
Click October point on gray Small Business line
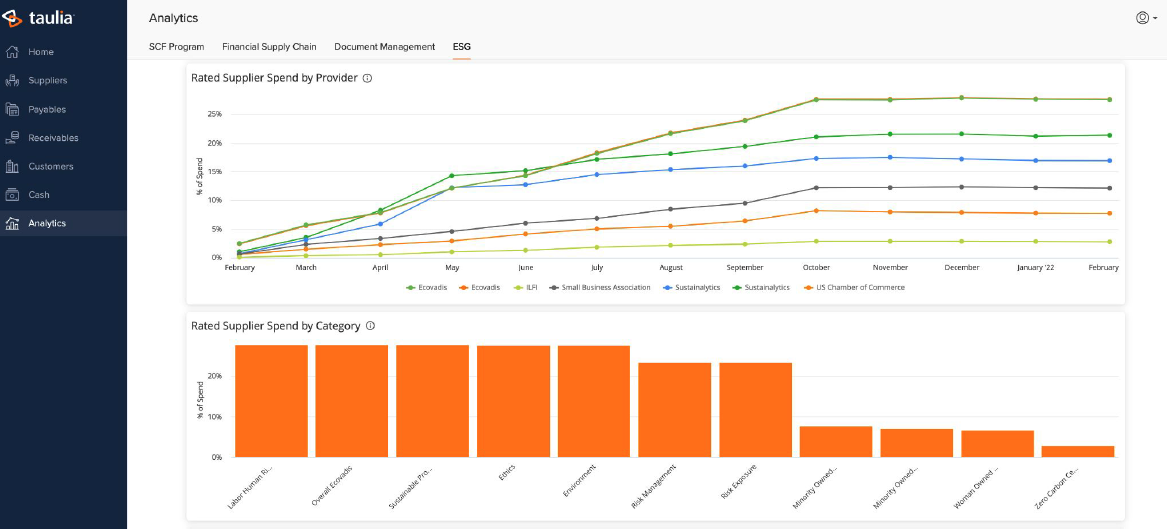point(816,187)
